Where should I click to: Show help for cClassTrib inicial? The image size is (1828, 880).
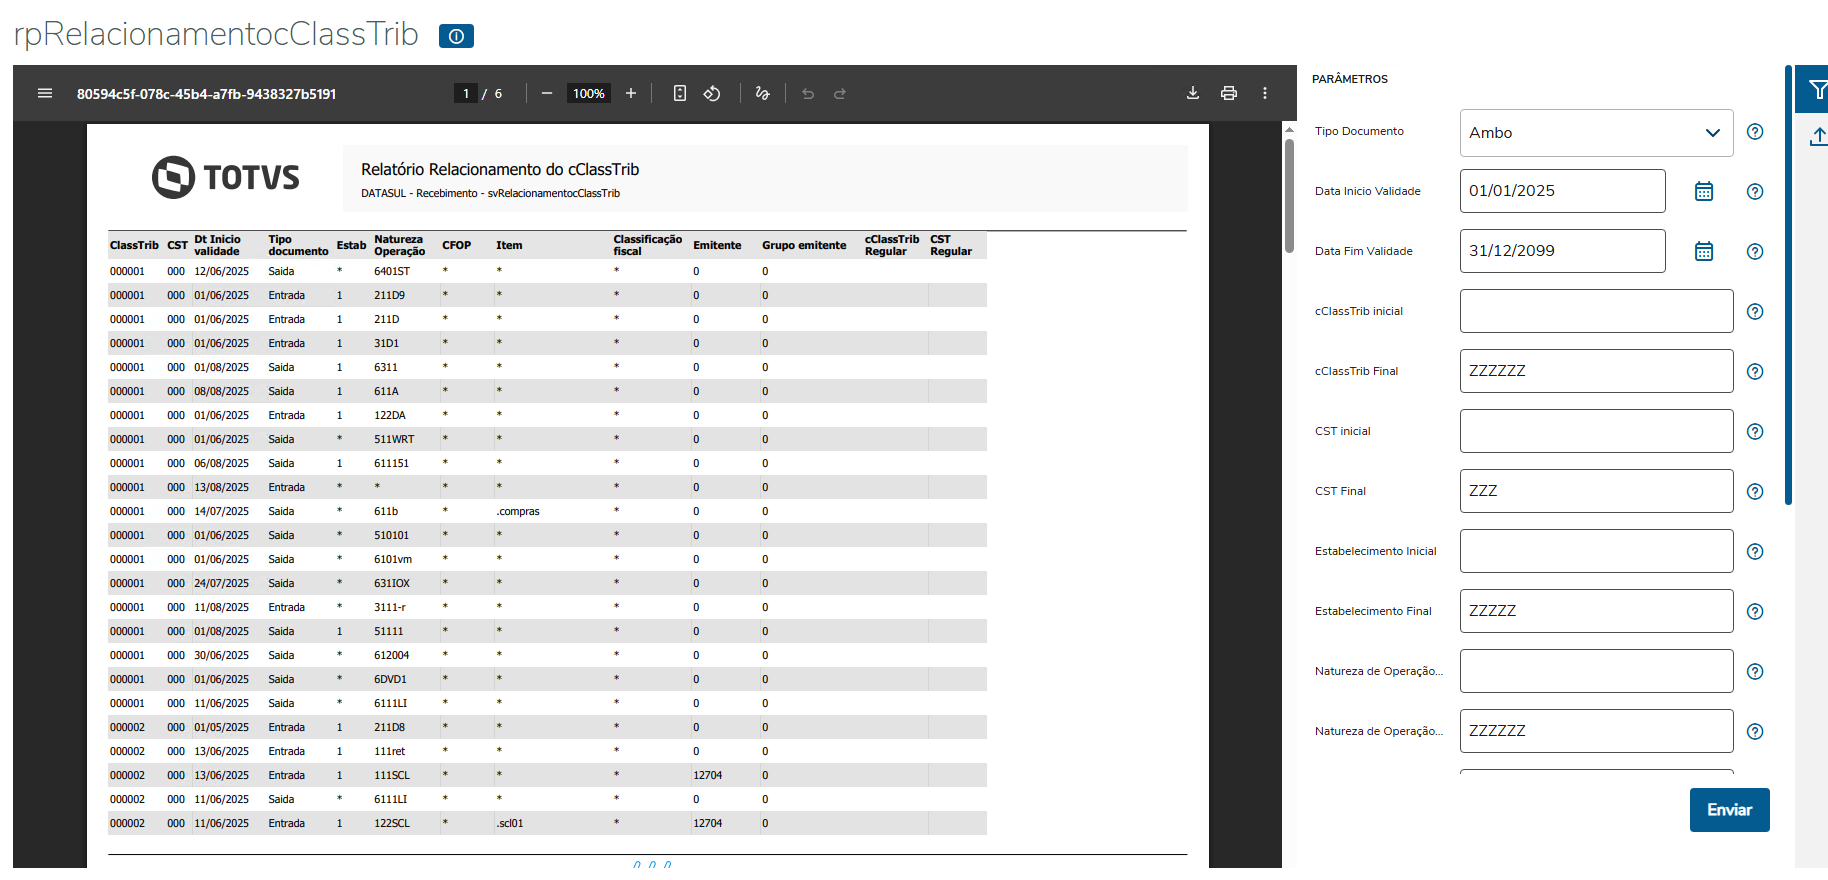[x=1755, y=312]
